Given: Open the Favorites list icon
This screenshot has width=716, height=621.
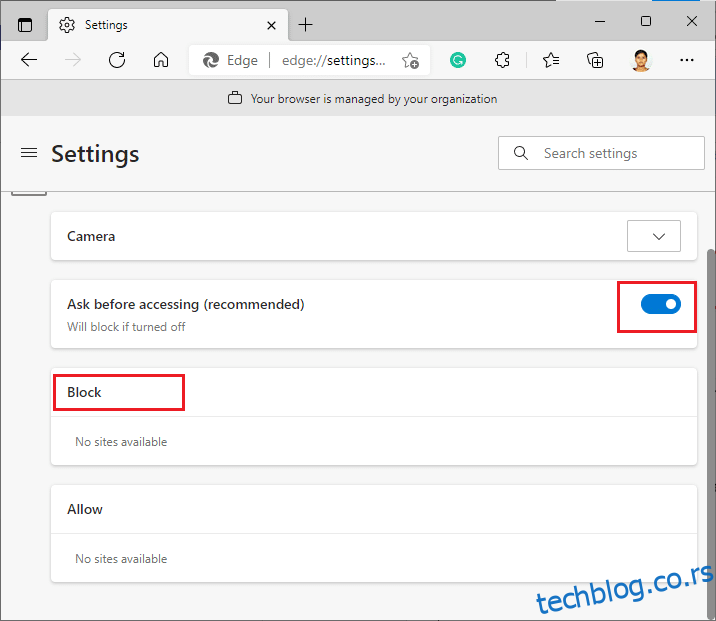Looking at the screenshot, I should coord(551,60).
